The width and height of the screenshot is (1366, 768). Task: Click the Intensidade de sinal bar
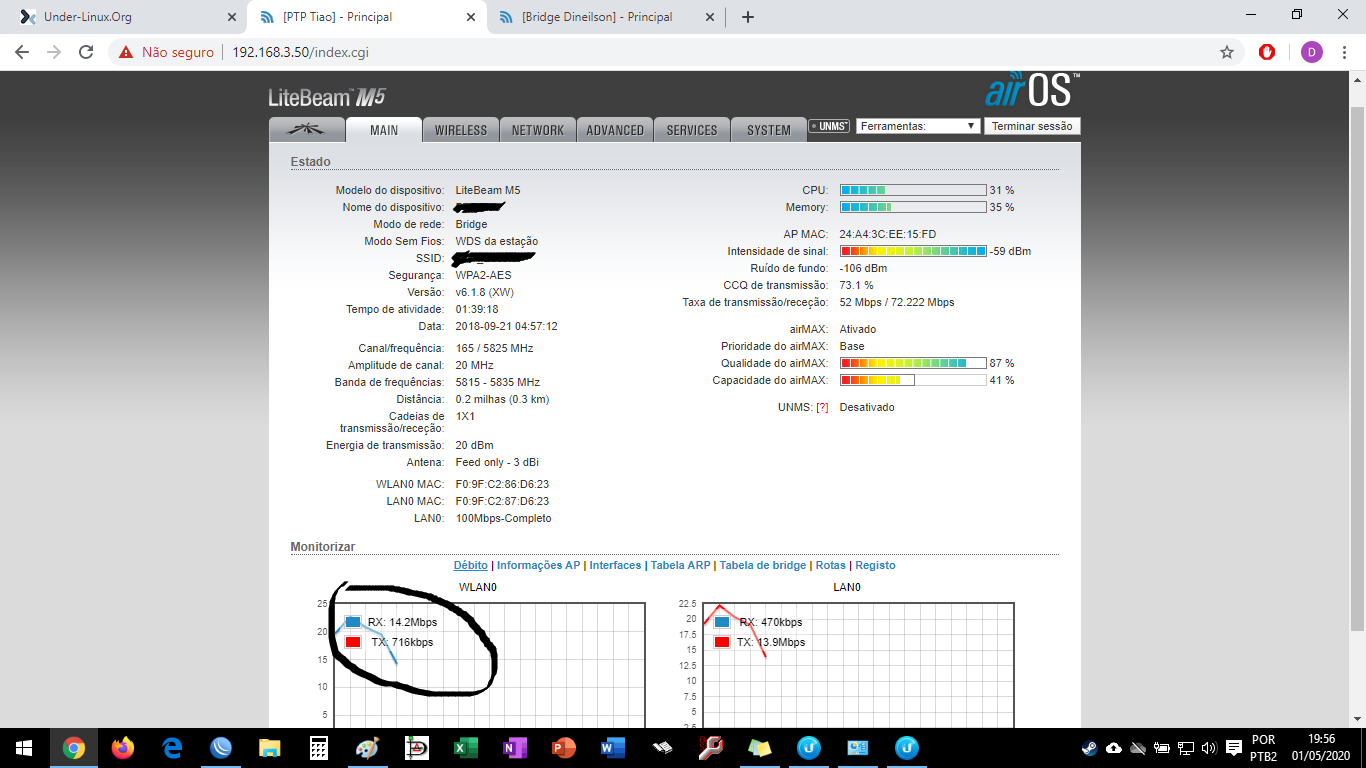(x=913, y=251)
